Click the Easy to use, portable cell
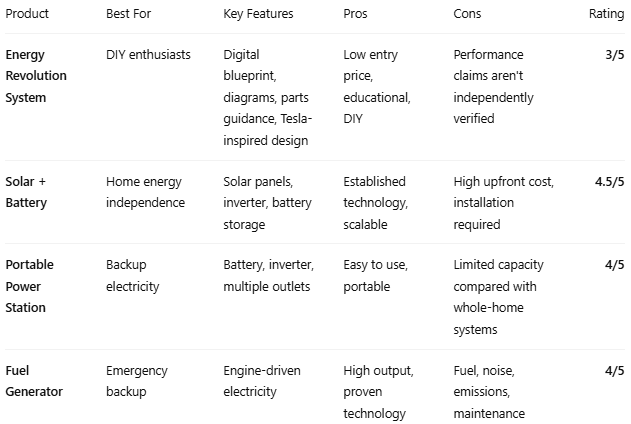 click(375, 276)
